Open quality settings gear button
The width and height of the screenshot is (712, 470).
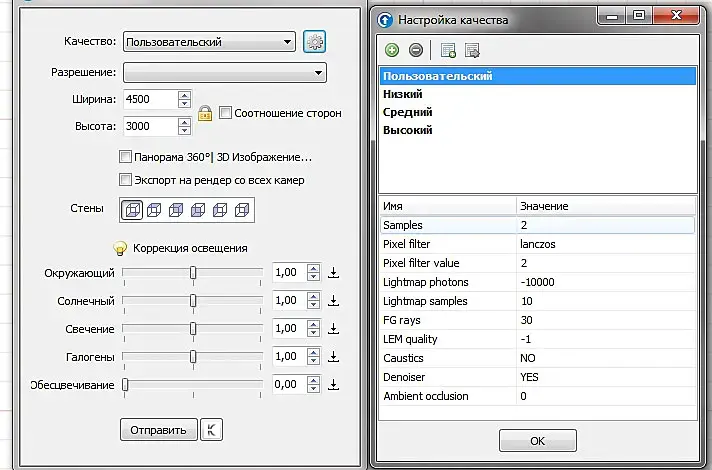[314, 42]
